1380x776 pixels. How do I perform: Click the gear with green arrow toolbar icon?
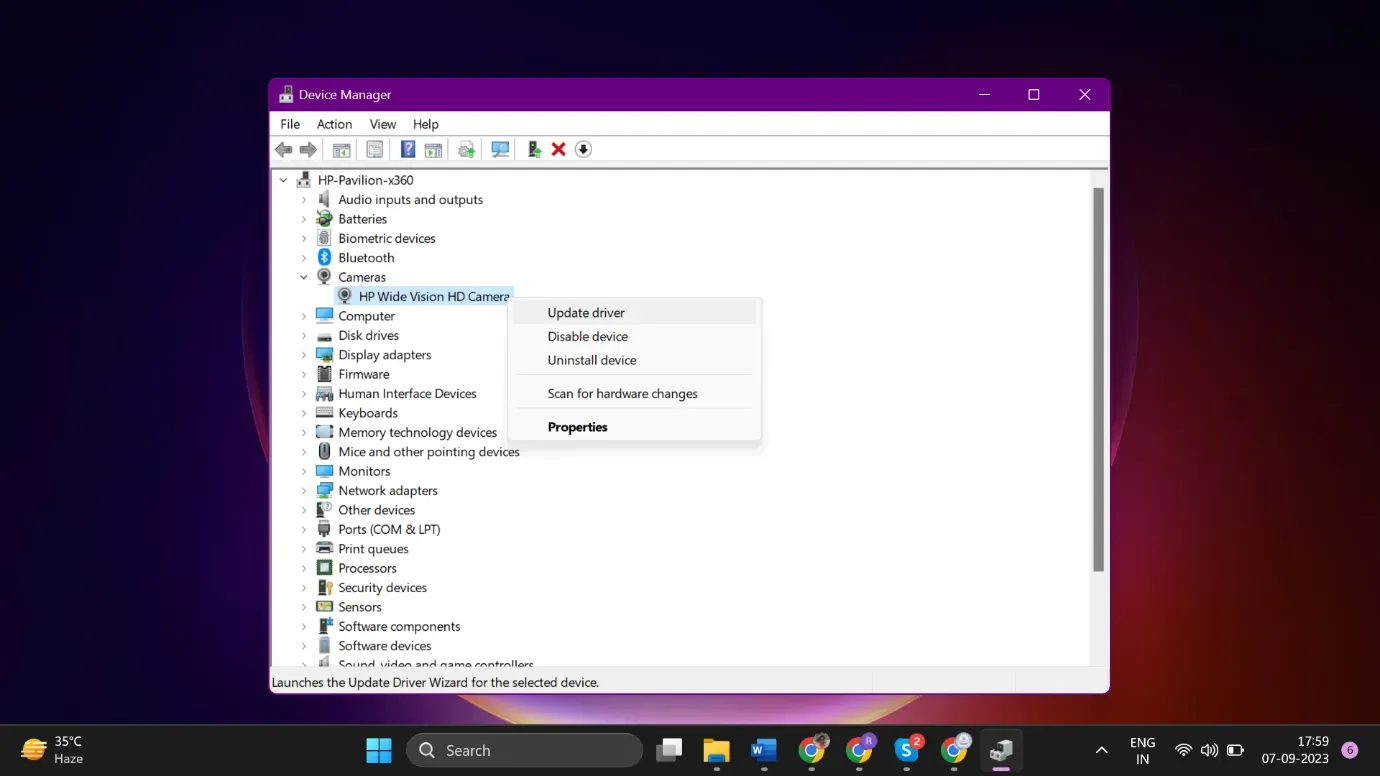point(466,149)
